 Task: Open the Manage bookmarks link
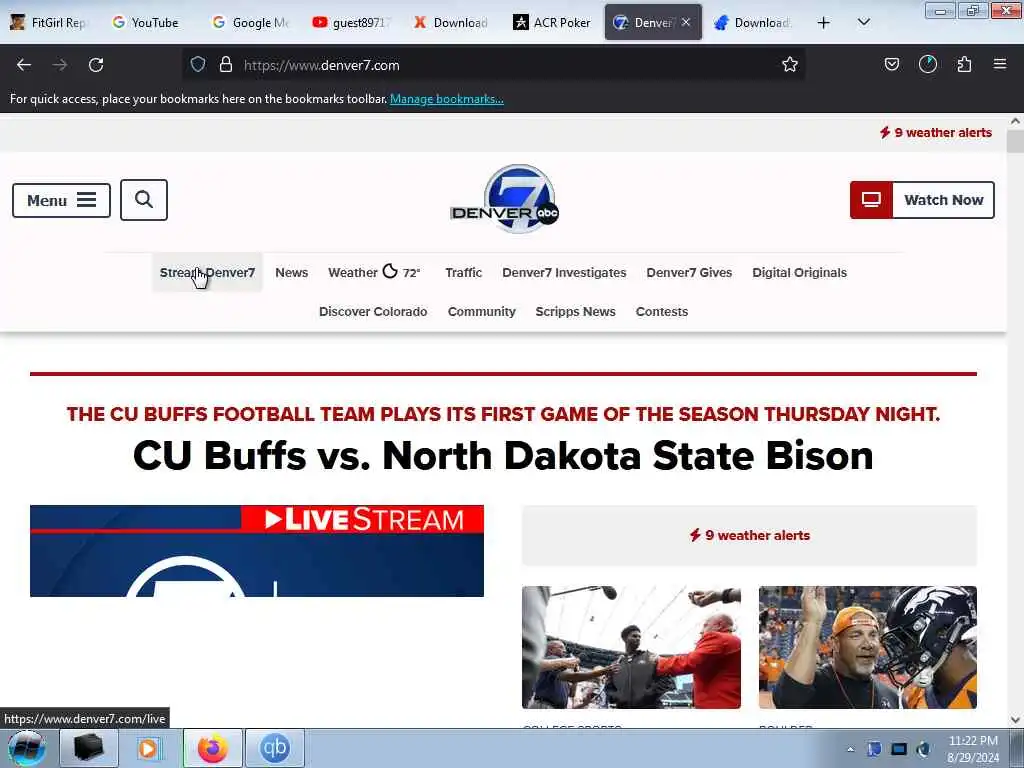point(447,99)
